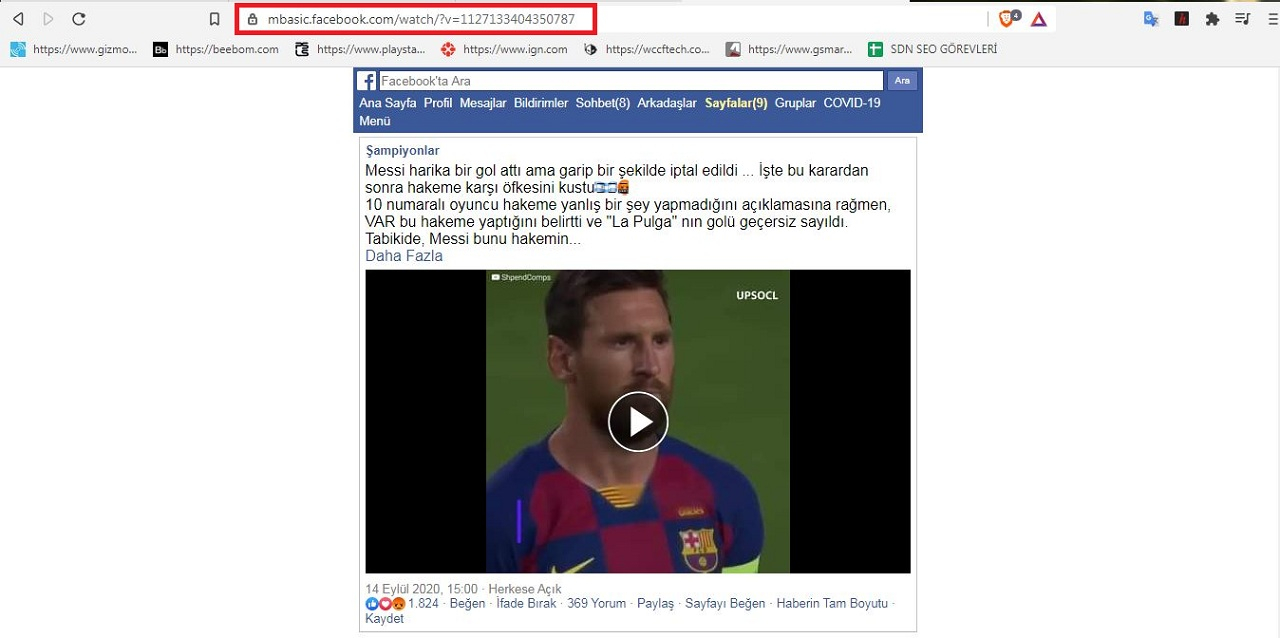Bookmark this page using the star icon

click(x=213, y=18)
